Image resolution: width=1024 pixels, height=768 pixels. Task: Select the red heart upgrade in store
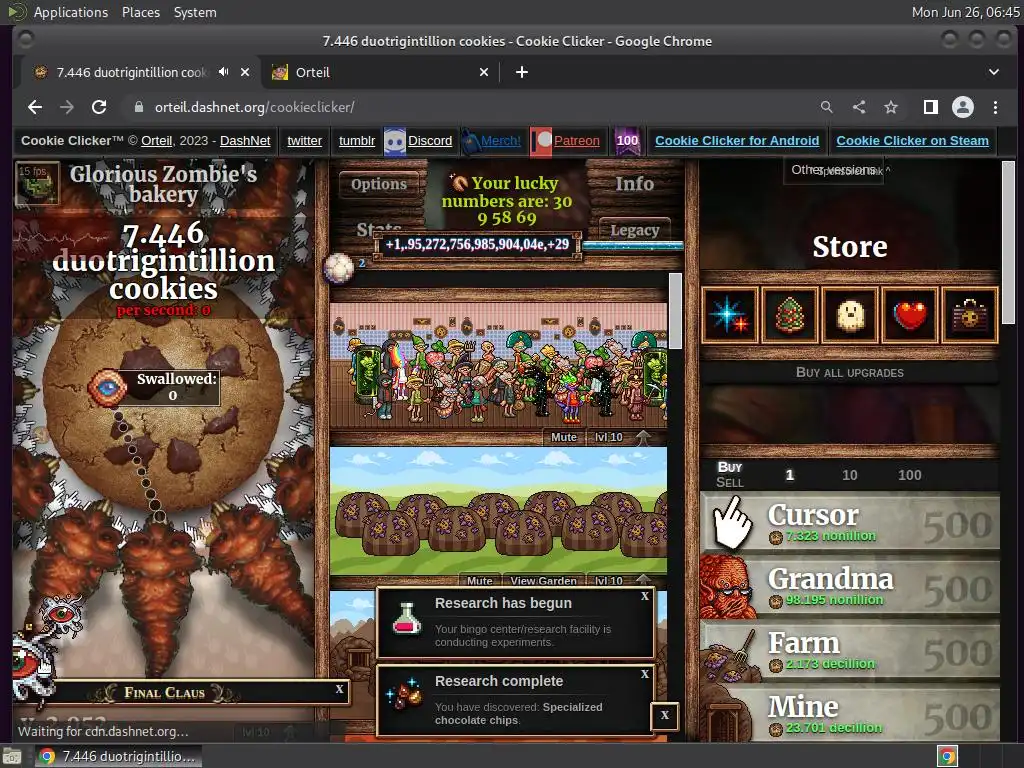pyautogui.click(x=910, y=315)
